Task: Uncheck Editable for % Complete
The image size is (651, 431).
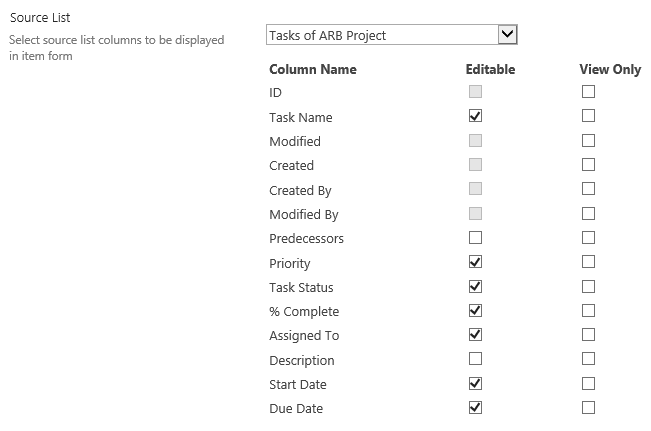Action: tap(475, 311)
